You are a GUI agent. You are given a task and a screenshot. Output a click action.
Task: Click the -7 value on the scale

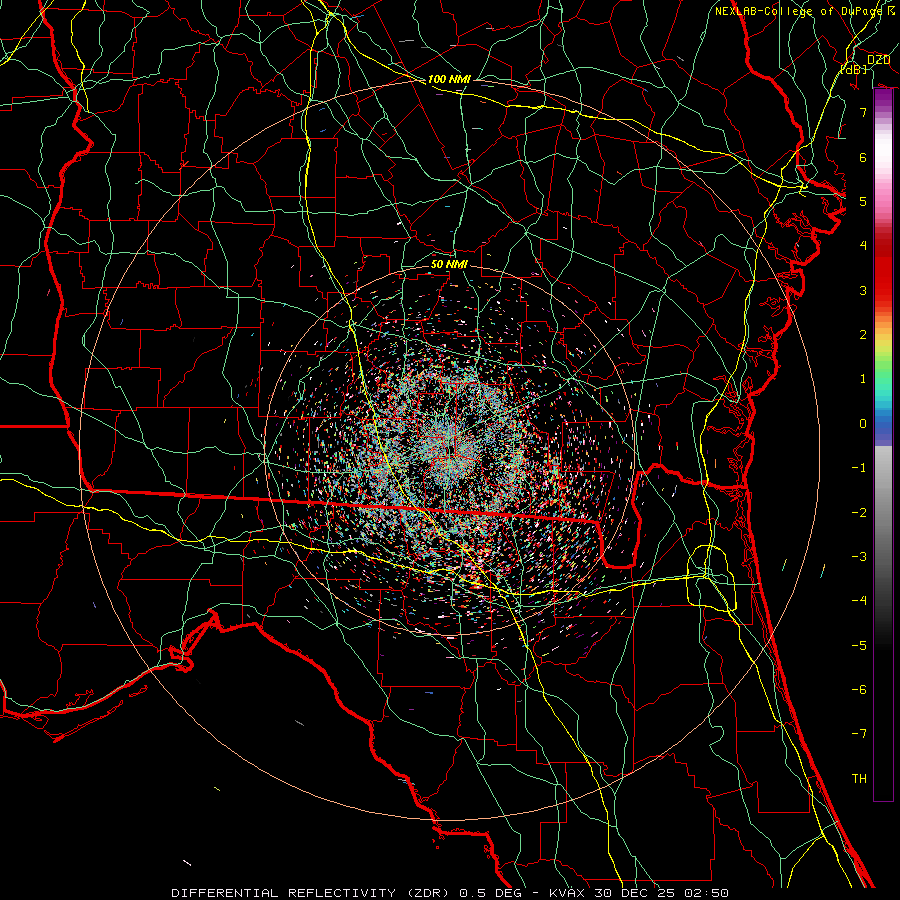pyautogui.click(x=859, y=734)
